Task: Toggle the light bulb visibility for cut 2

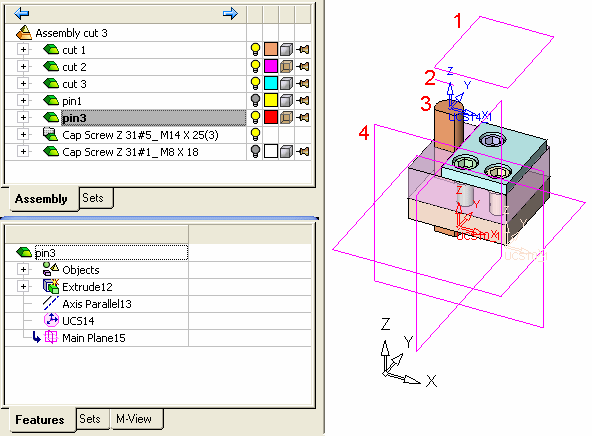Action: [256, 66]
